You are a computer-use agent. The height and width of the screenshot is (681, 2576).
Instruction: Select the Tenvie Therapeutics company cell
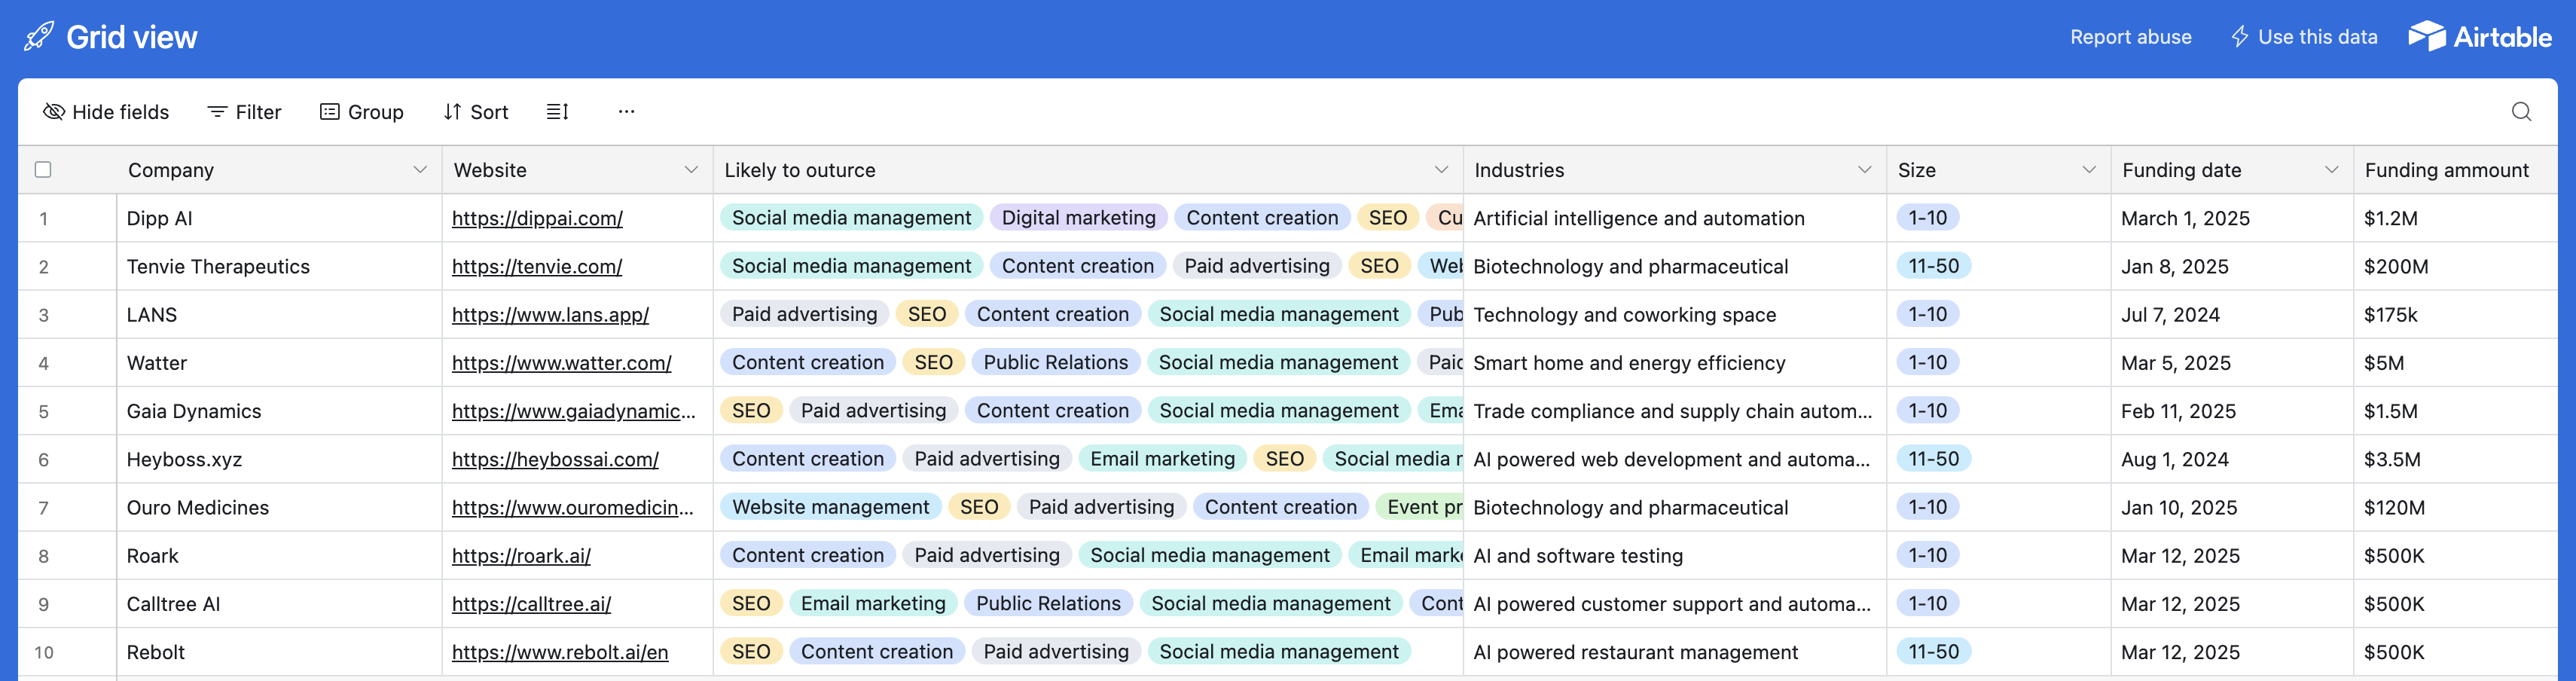[x=279, y=267]
